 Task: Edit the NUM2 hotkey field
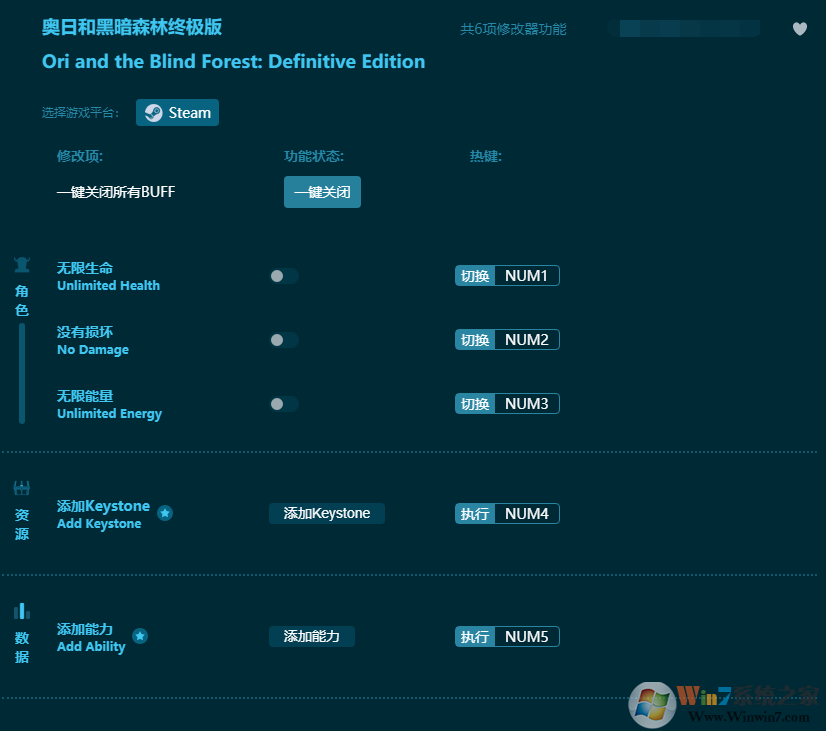526,340
